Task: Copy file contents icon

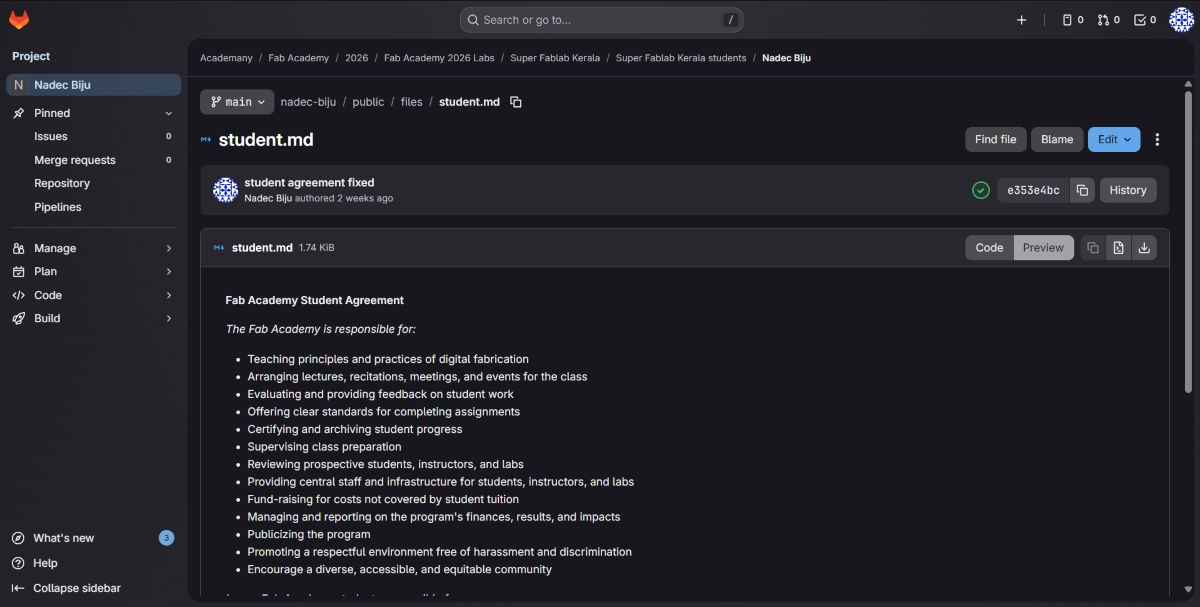Action: point(1093,248)
